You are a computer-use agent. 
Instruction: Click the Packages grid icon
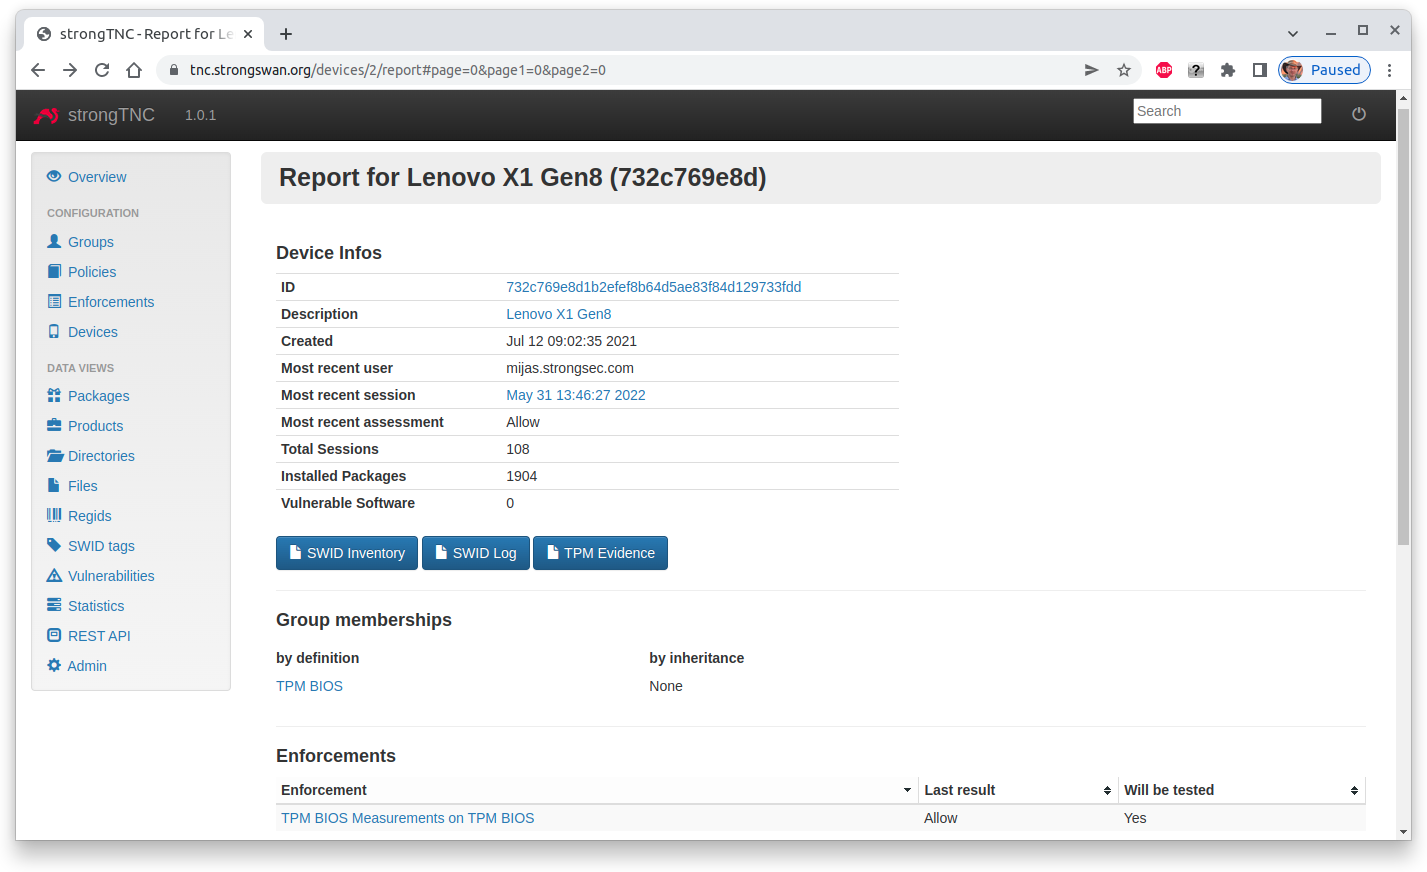pyautogui.click(x=54, y=395)
